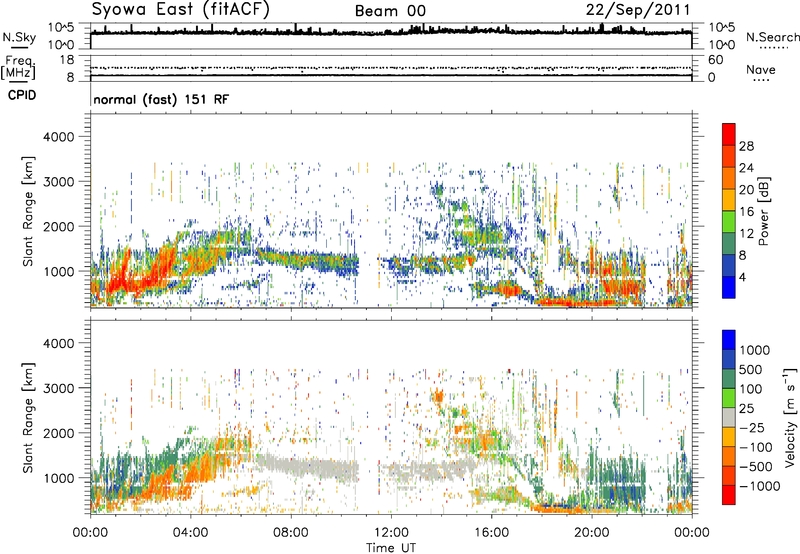Viewport: 800px width, 554px height.
Task: Click the "24" label on Power colorbar
Action: (x=746, y=168)
